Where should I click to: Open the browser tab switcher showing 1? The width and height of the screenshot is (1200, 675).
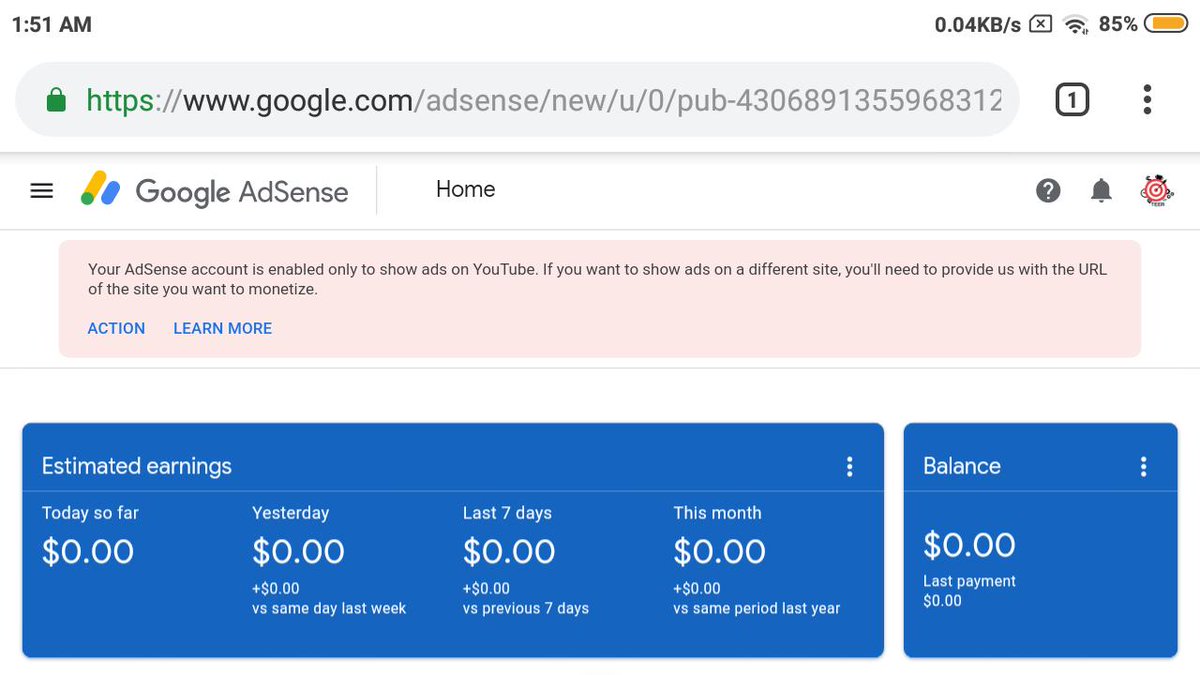[x=1072, y=99]
